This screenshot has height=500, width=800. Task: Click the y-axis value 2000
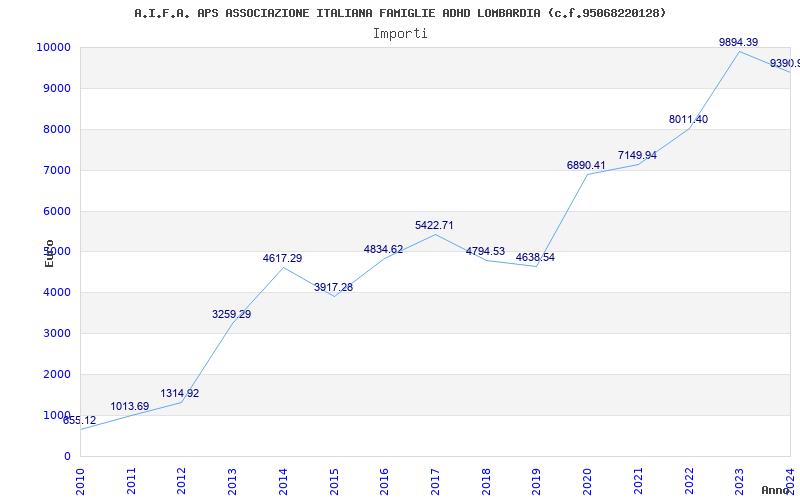tap(56, 374)
